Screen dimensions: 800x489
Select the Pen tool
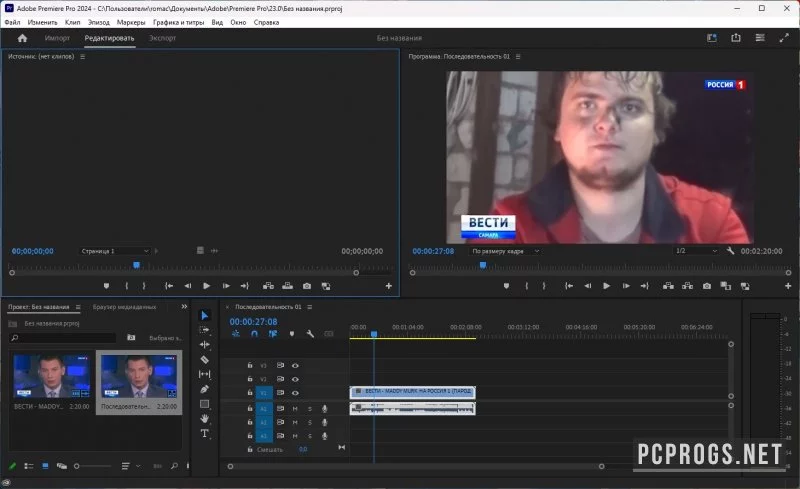coord(204,389)
